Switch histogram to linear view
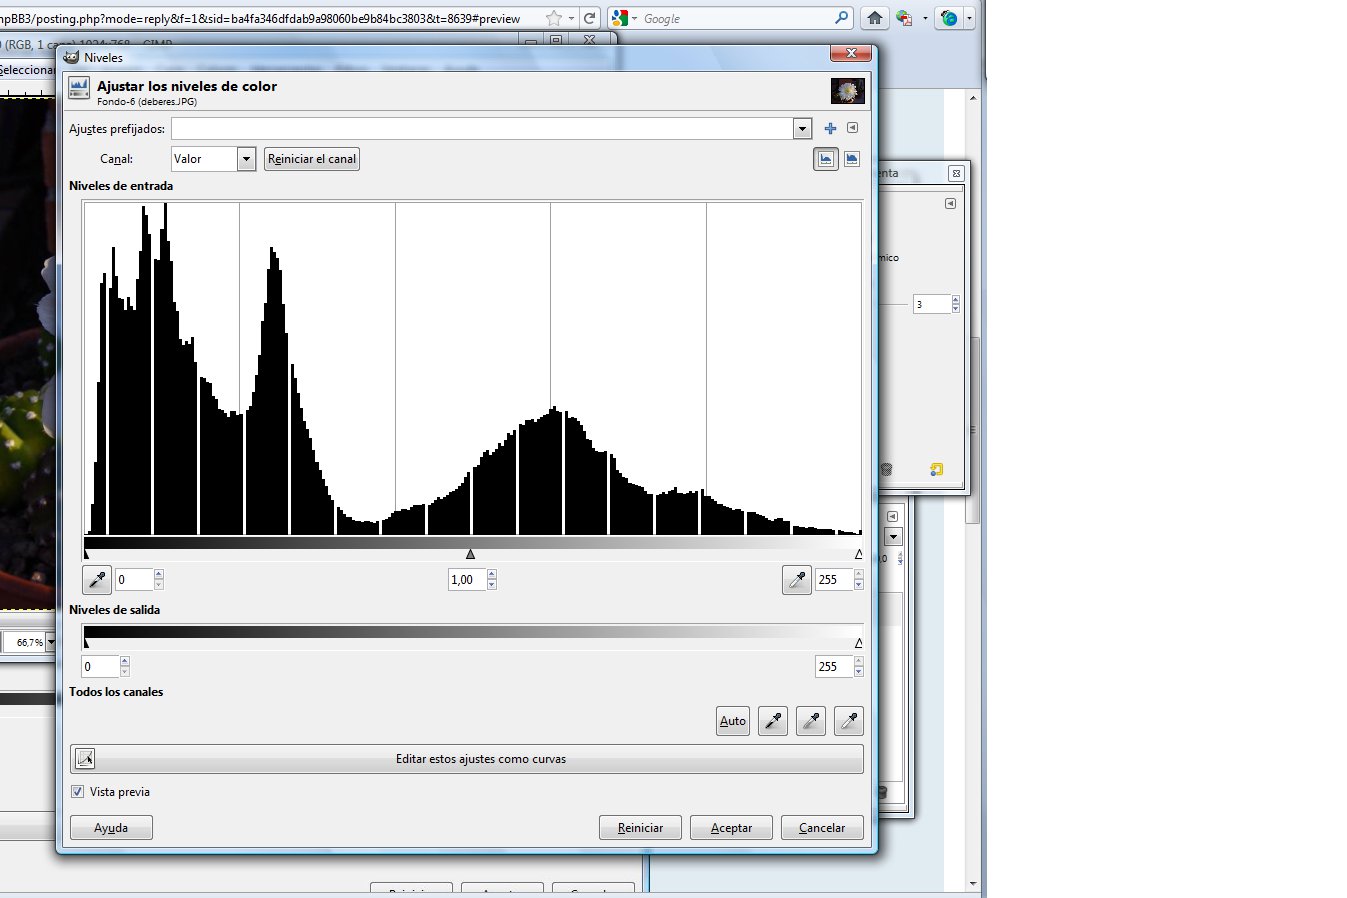 click(x=826, y=159)
